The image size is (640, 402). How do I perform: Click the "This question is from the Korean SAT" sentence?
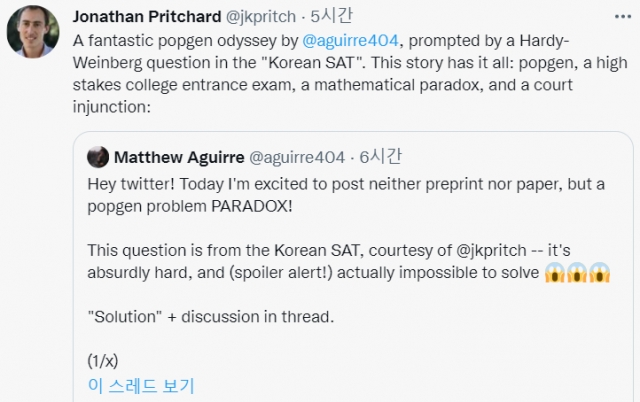click(349, 261)
